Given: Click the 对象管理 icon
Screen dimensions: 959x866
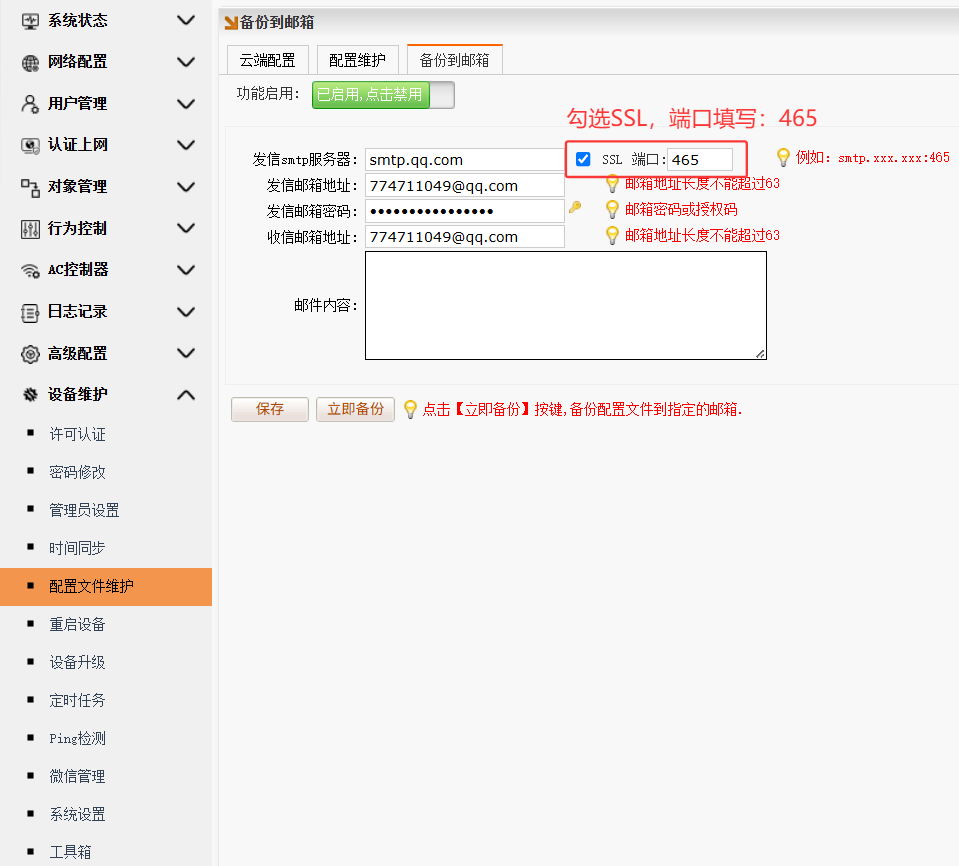Looking at the screenshot, I should tap(30, 187).
